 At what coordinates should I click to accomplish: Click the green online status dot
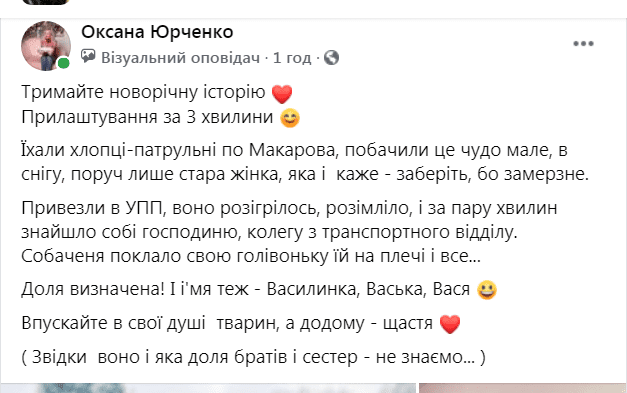[x=64, y=63]
